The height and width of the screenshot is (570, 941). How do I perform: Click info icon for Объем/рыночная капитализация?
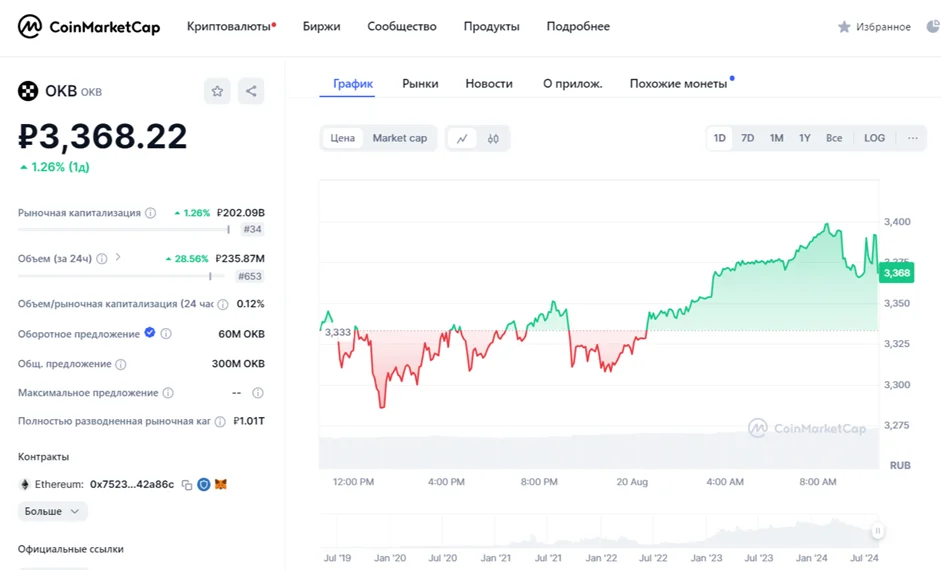pos(223,304)
